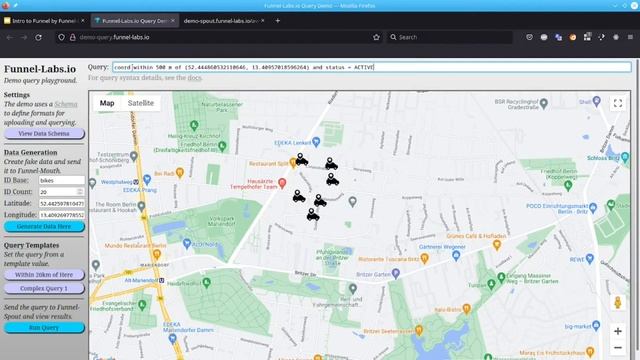Click the Run Query button
The image size is (640, 360).
[44, 328]
